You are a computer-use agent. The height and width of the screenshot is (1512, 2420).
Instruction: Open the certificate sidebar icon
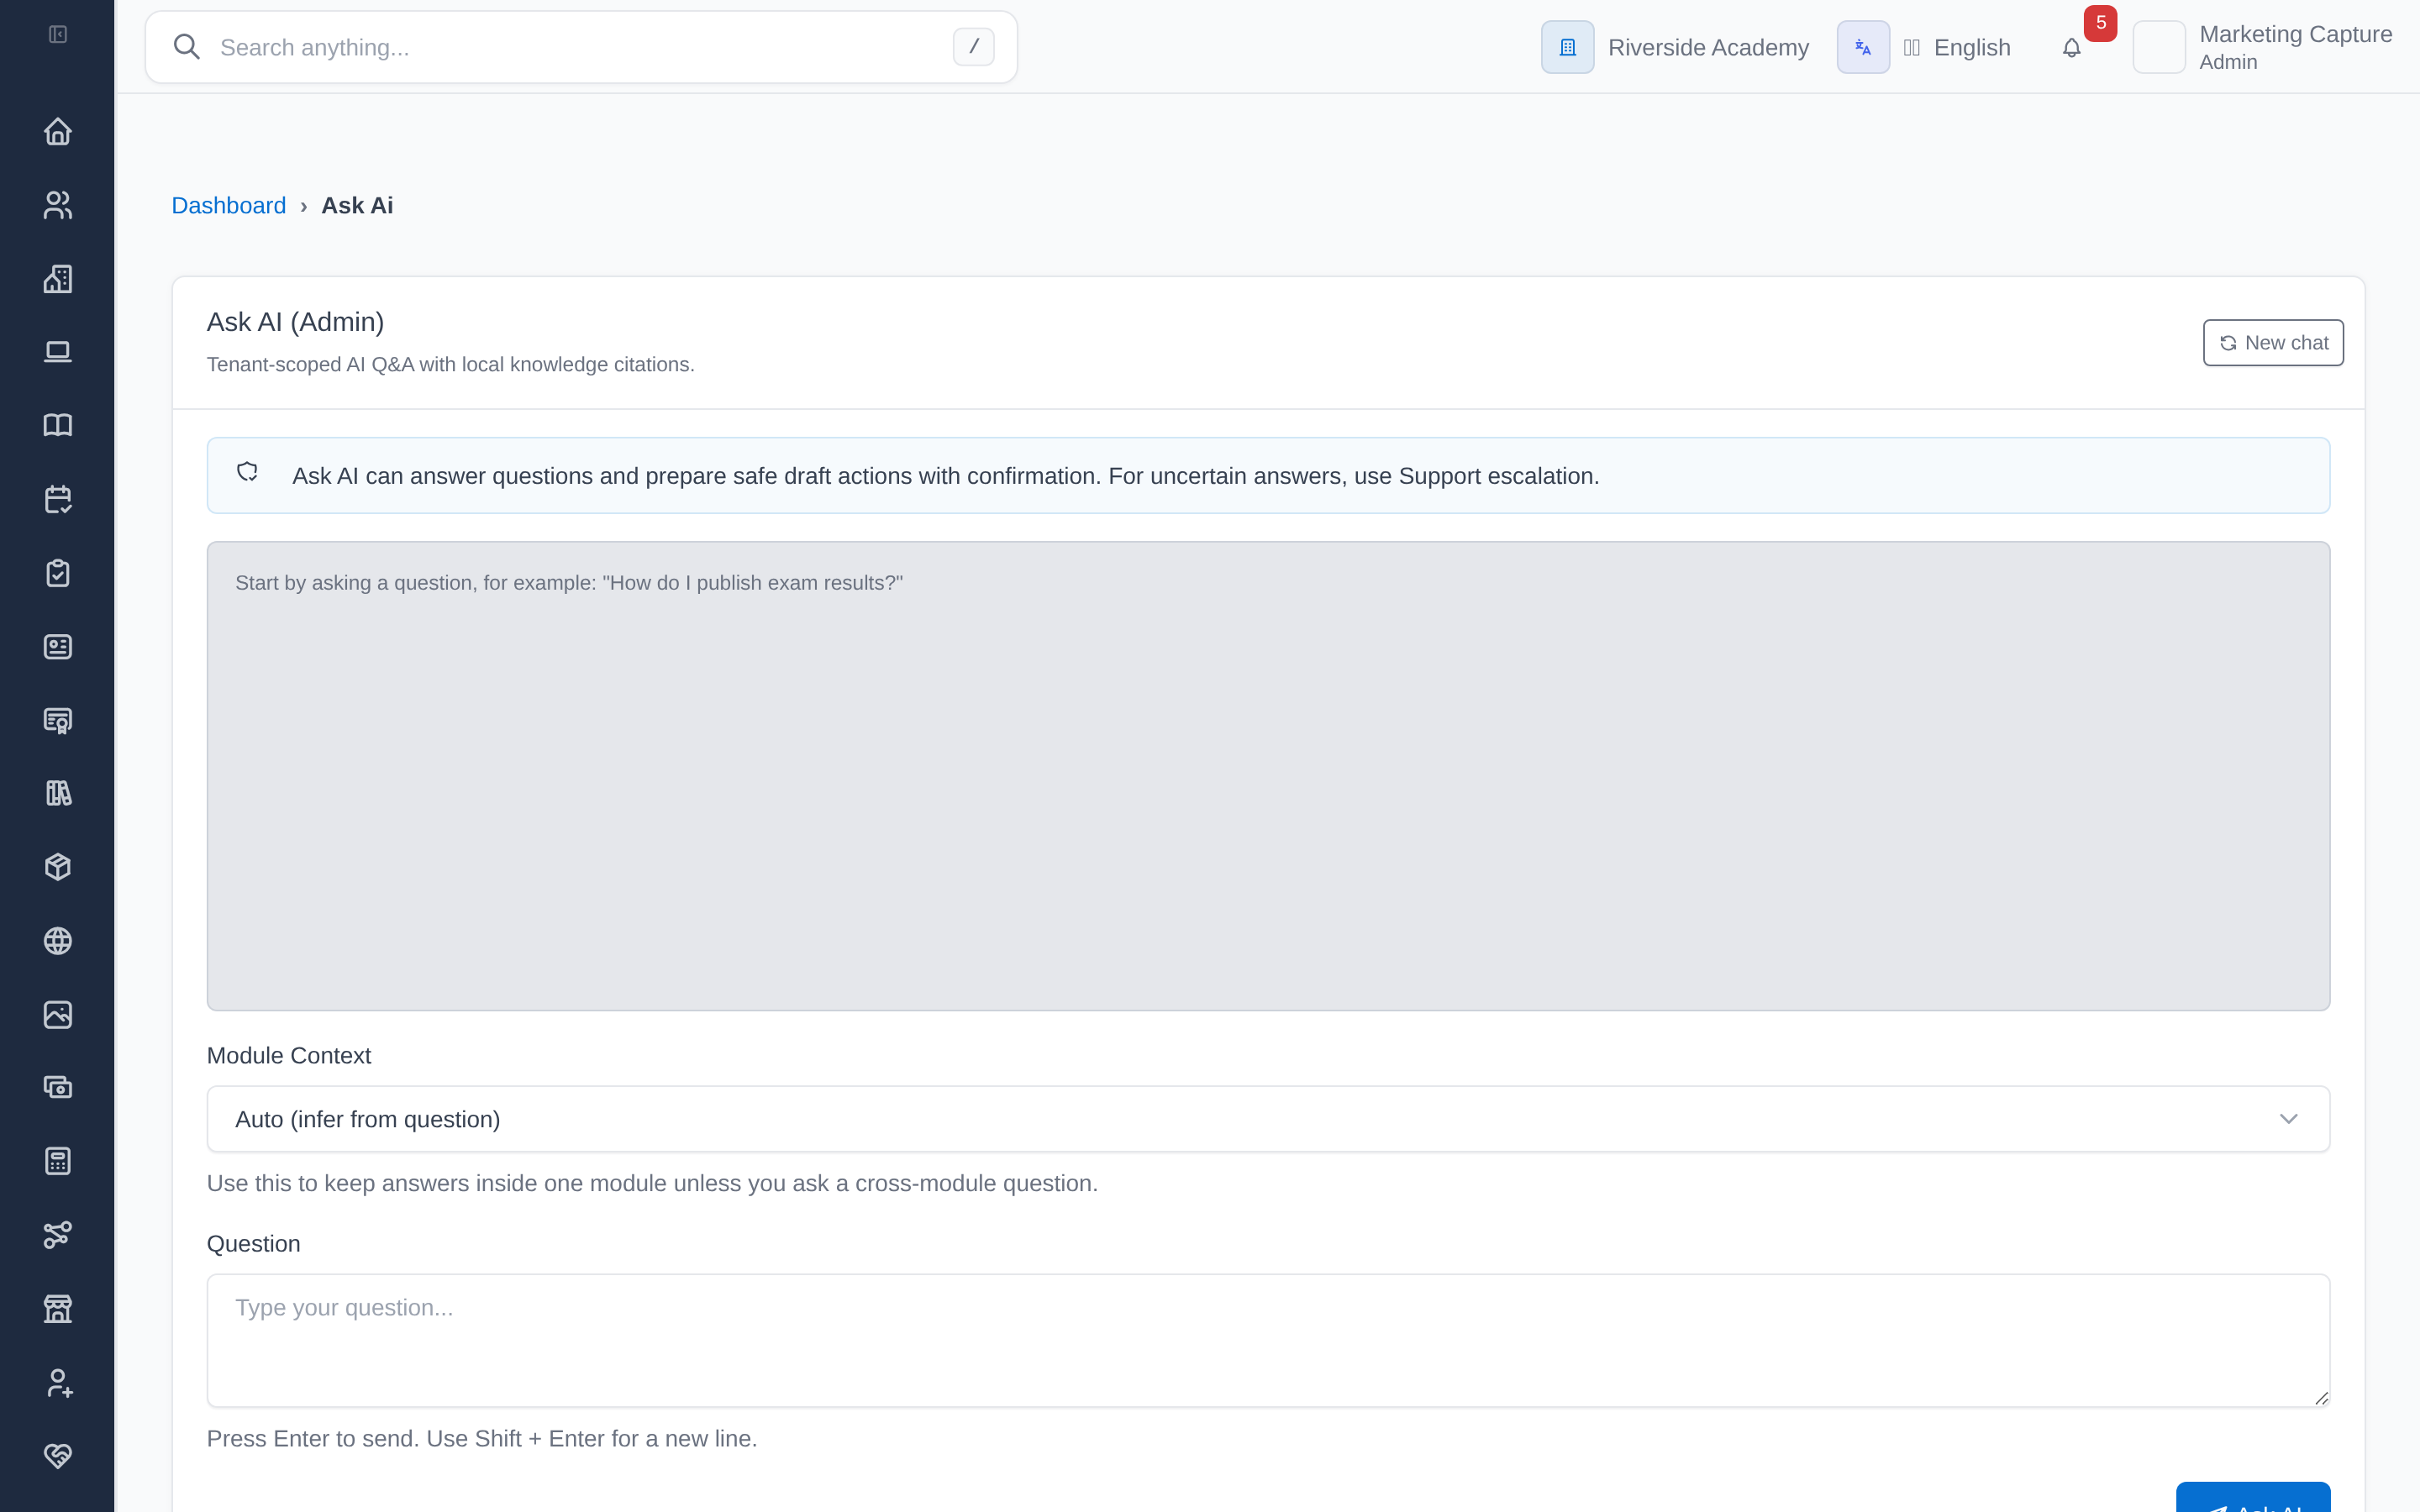pyautogui.click(x=58, y=720)
